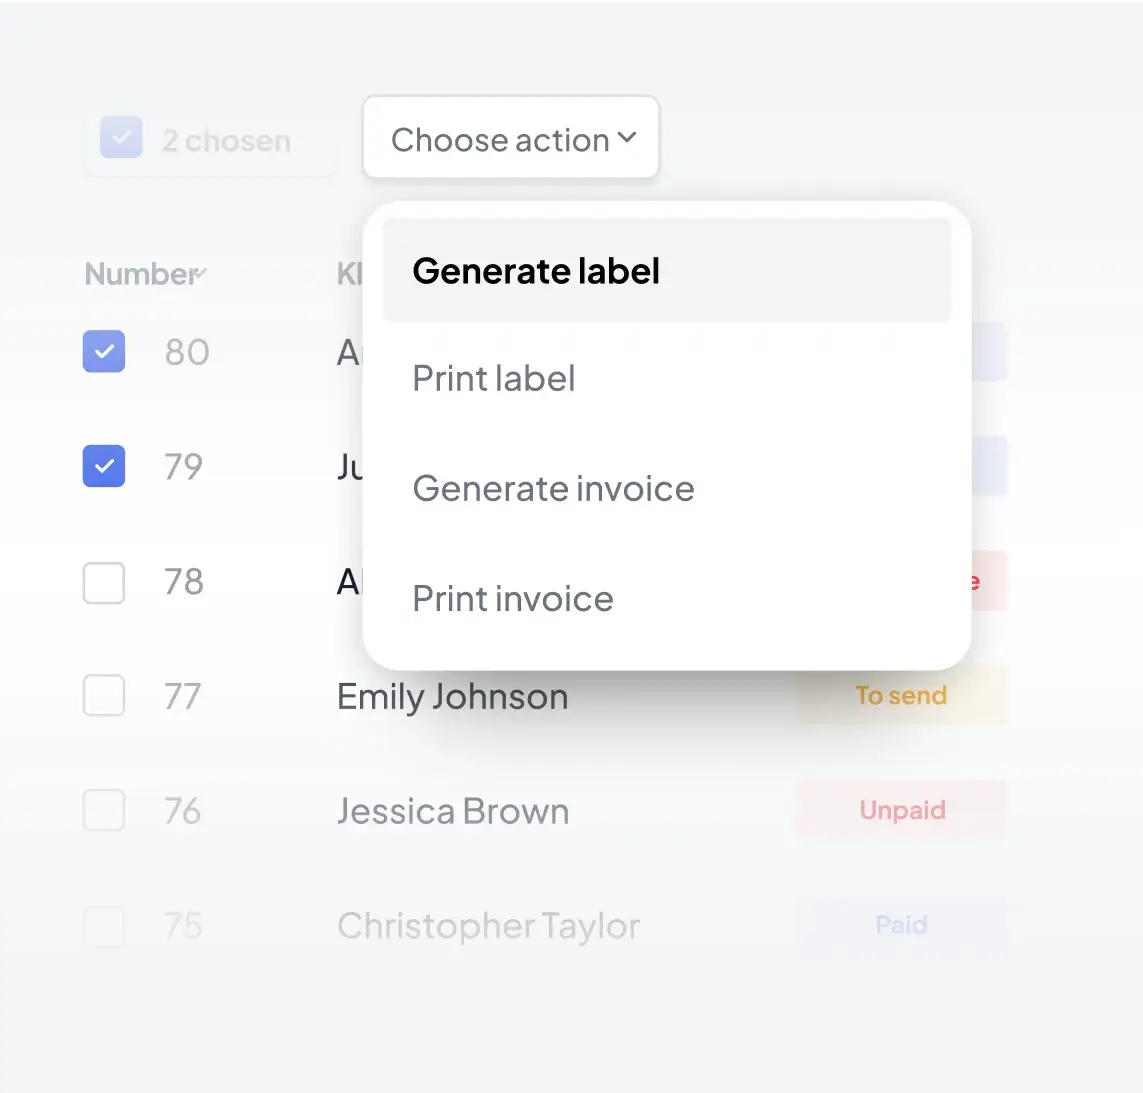Select the checkbox for order 78
This screenshot has width=1143, height=1093.
[x=104, y=582]
